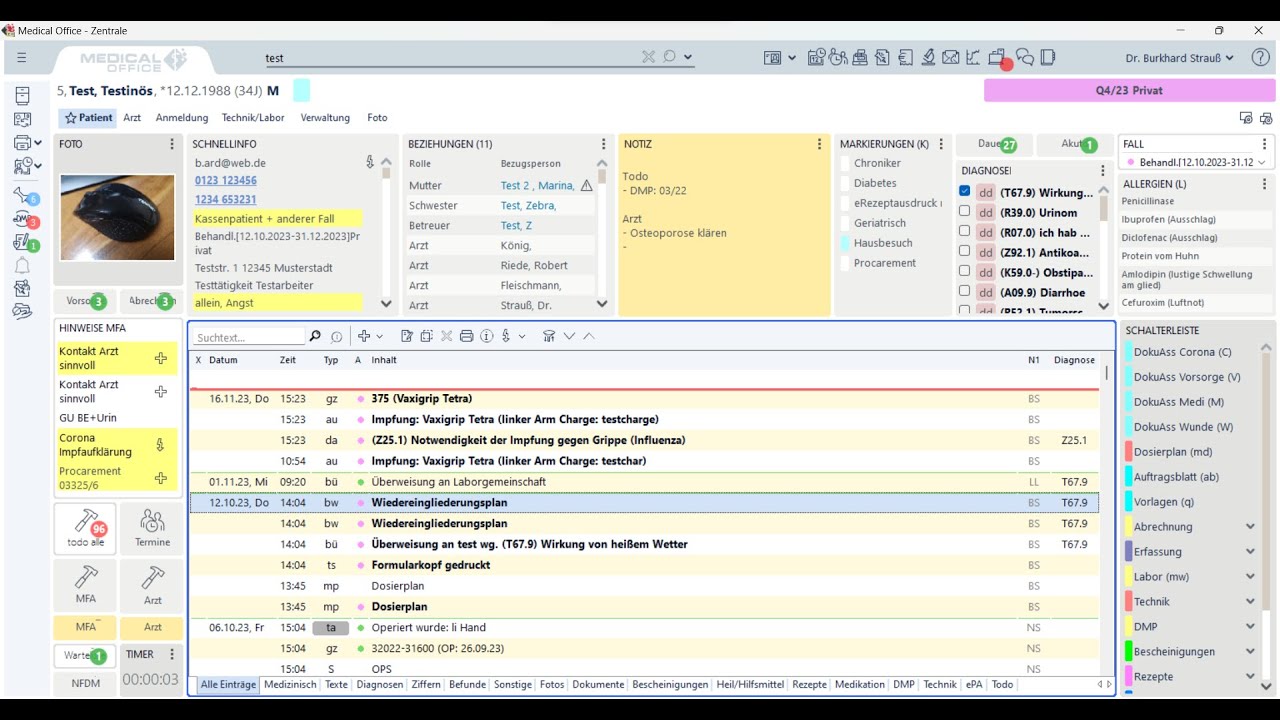Click search magnifier next to Suchtext field
This screenshot has width=1280, height=720.
click(x=315, y=336)
